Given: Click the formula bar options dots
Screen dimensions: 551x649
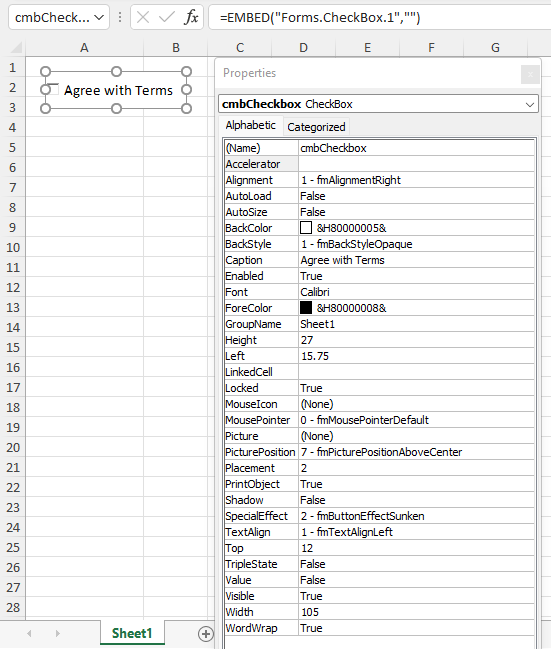Looking at the screenshot, I should click(x=120, y=17).
